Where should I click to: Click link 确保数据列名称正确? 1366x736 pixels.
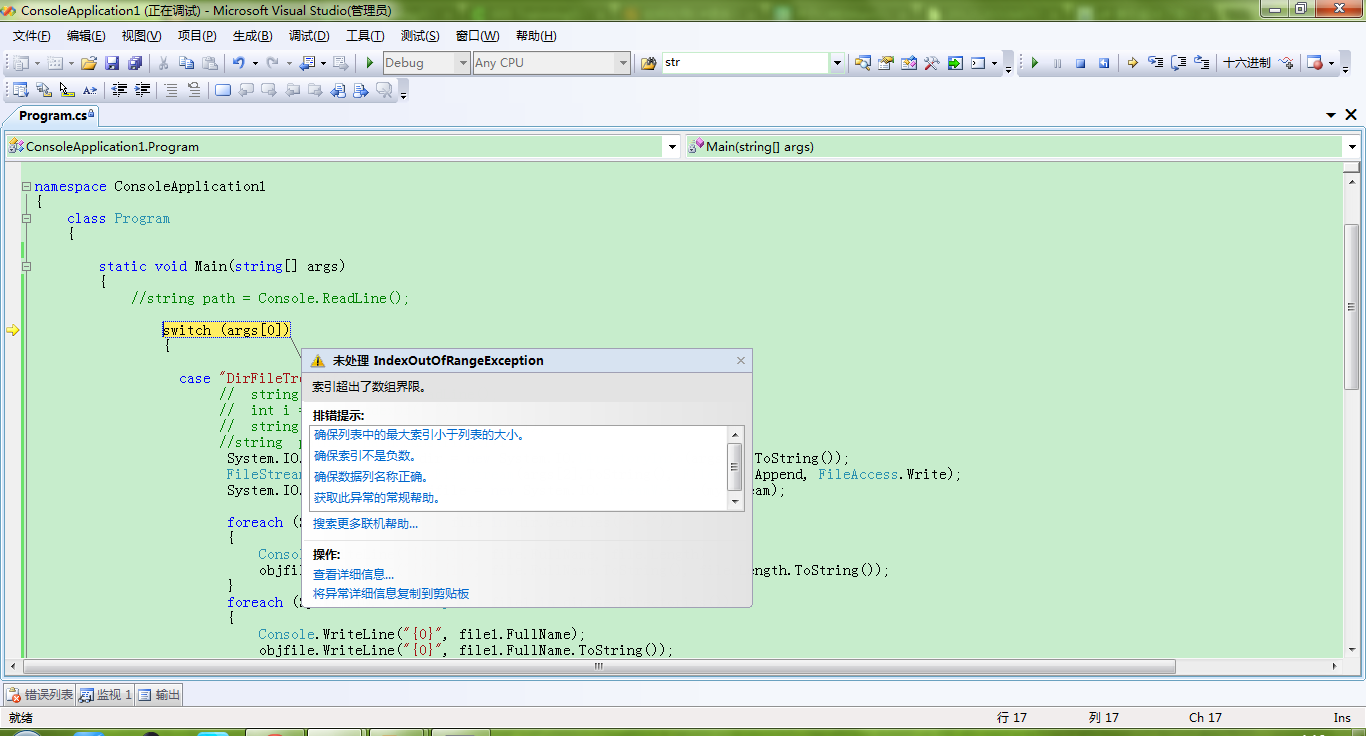(x=371, y=477)
